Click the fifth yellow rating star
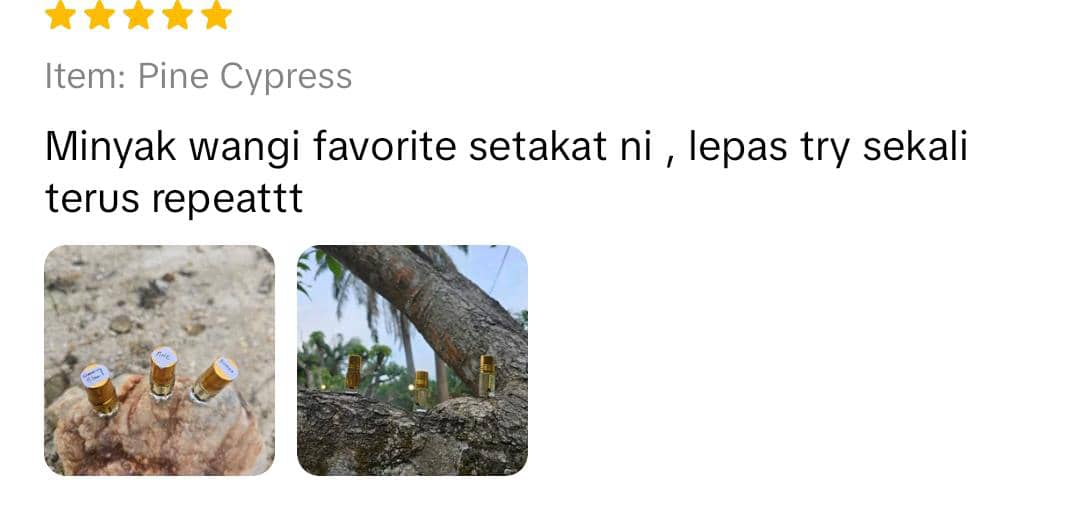 click(x=217, y=14)
